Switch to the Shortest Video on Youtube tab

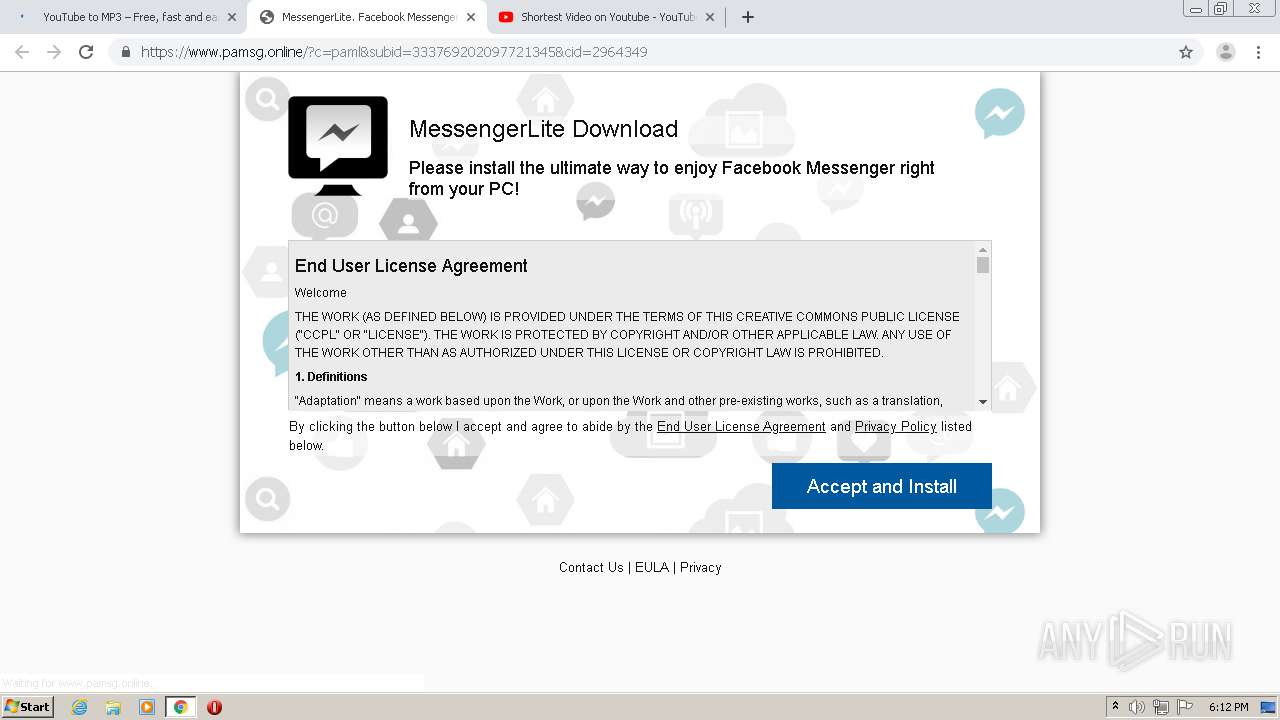(608, 17)
